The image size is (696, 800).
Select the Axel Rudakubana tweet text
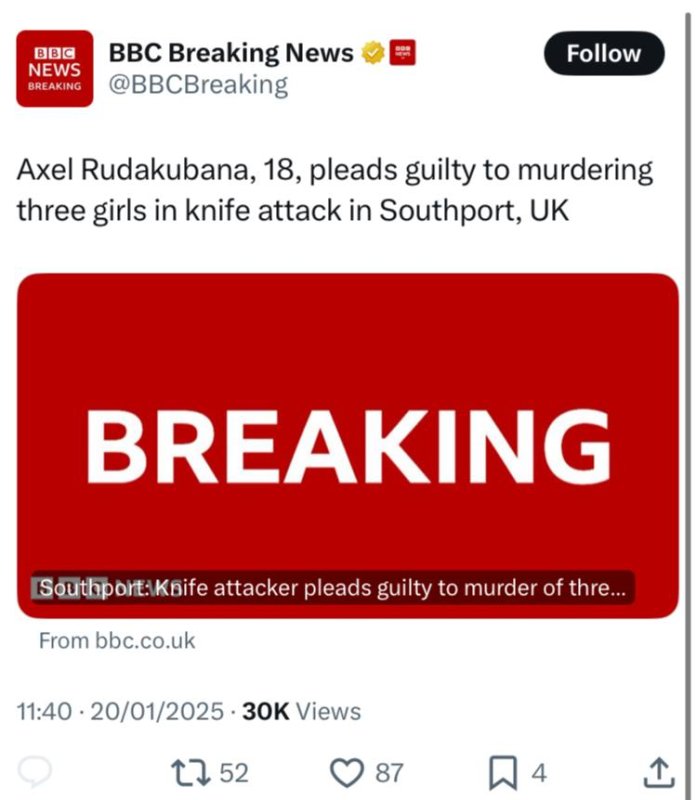tap(335, 190)
